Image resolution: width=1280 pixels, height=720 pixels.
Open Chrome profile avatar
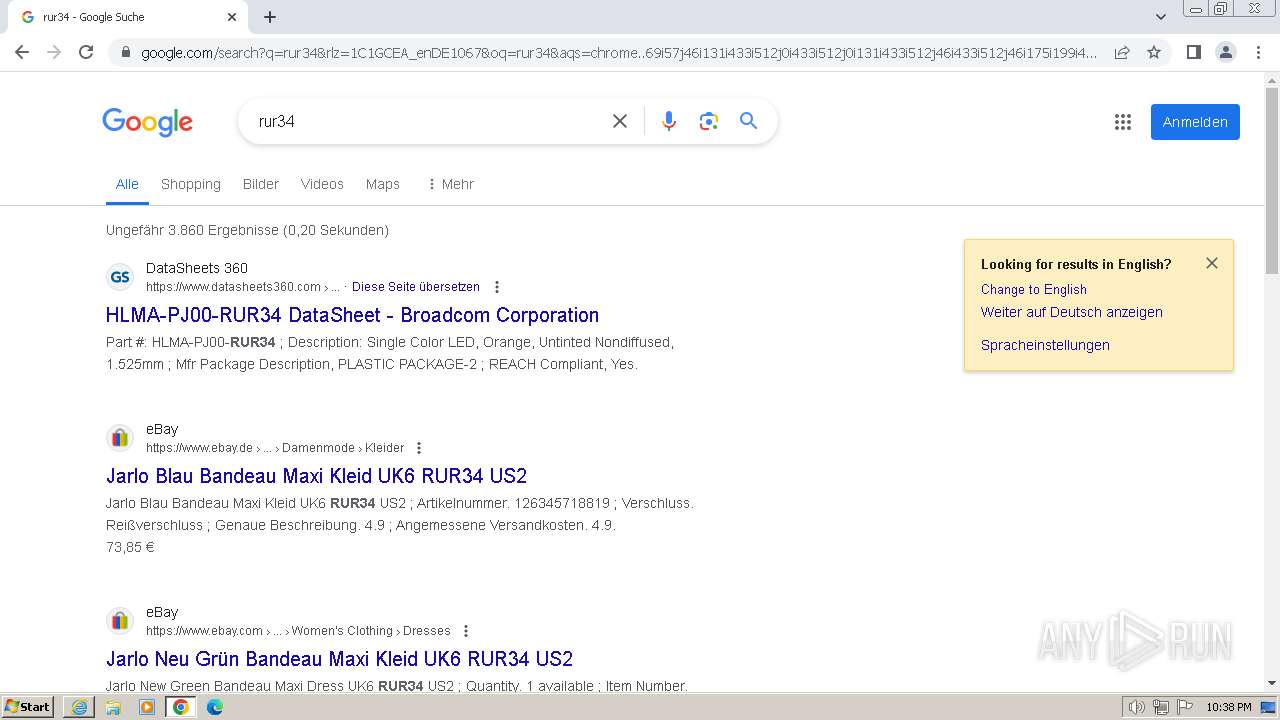coord(1225,52)
